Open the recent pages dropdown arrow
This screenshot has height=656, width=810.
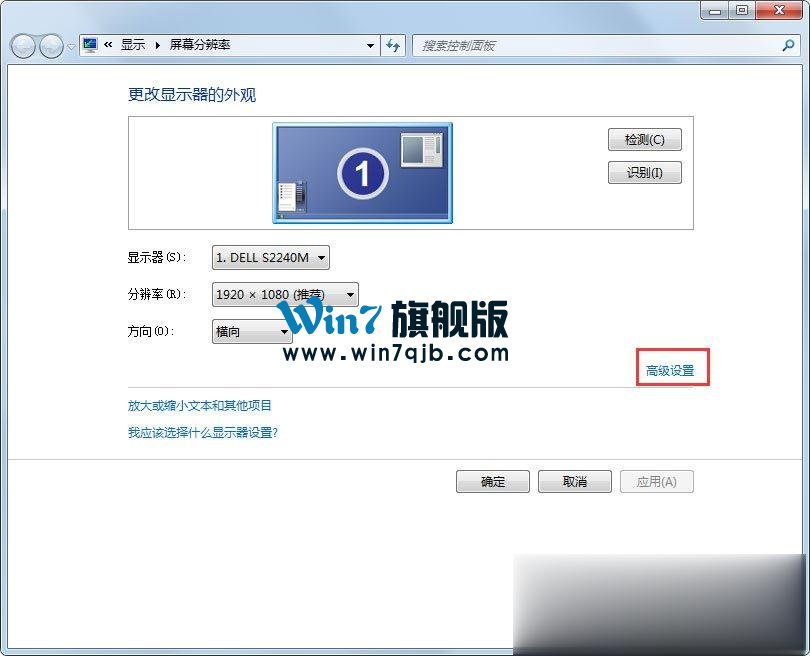click(x=71, y=47)
